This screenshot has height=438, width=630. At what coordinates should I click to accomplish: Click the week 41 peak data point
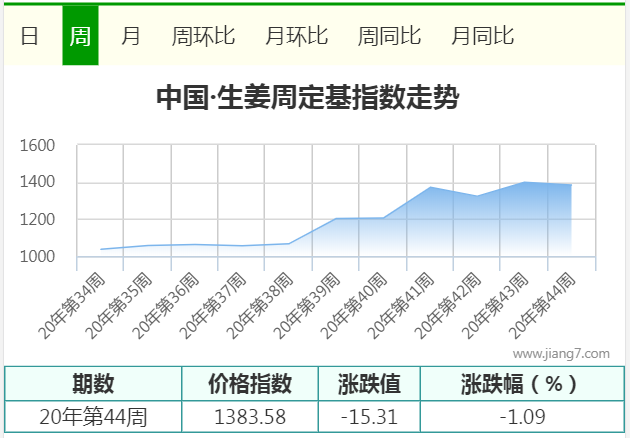(x=430, y=187)
